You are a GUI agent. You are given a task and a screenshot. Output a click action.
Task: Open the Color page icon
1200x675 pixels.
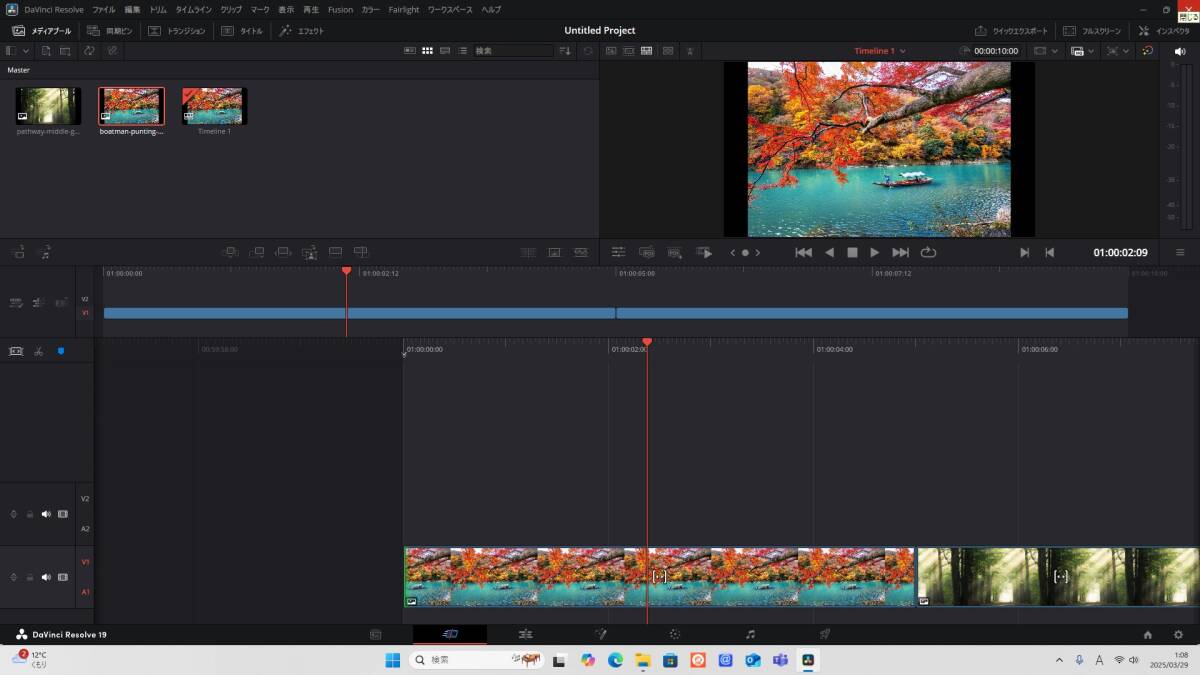click(x=675, y=634)
